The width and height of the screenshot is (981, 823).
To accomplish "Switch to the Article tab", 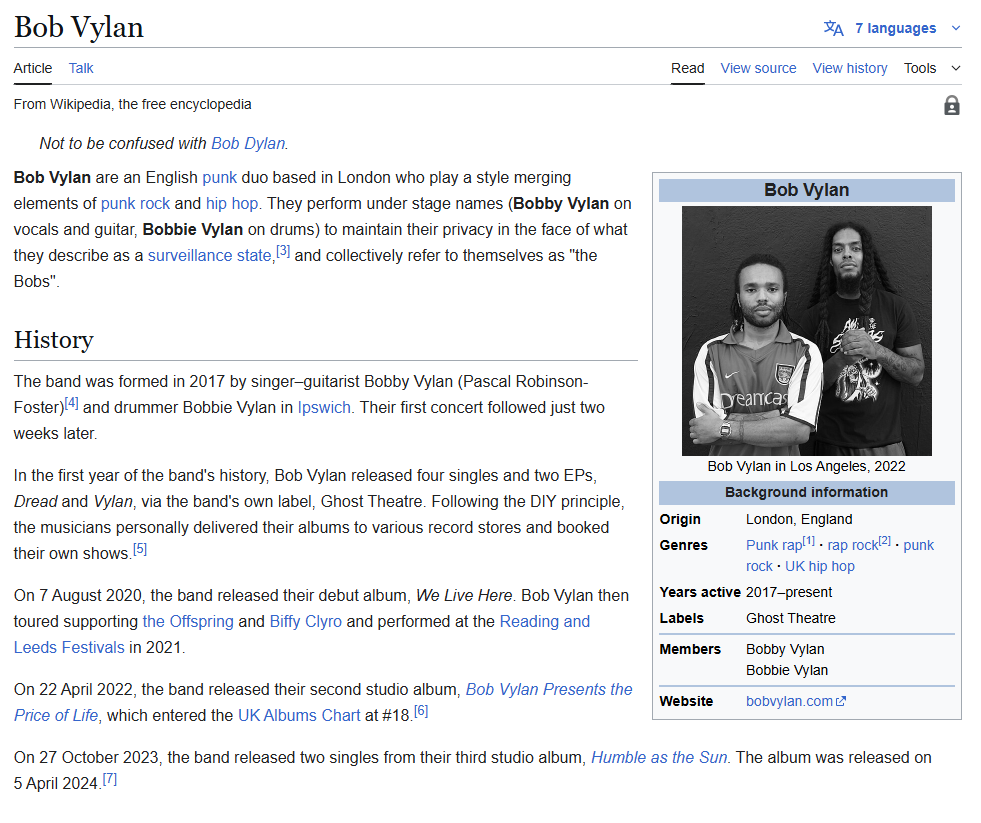I will pyautogui.click(x=33, y=68).
